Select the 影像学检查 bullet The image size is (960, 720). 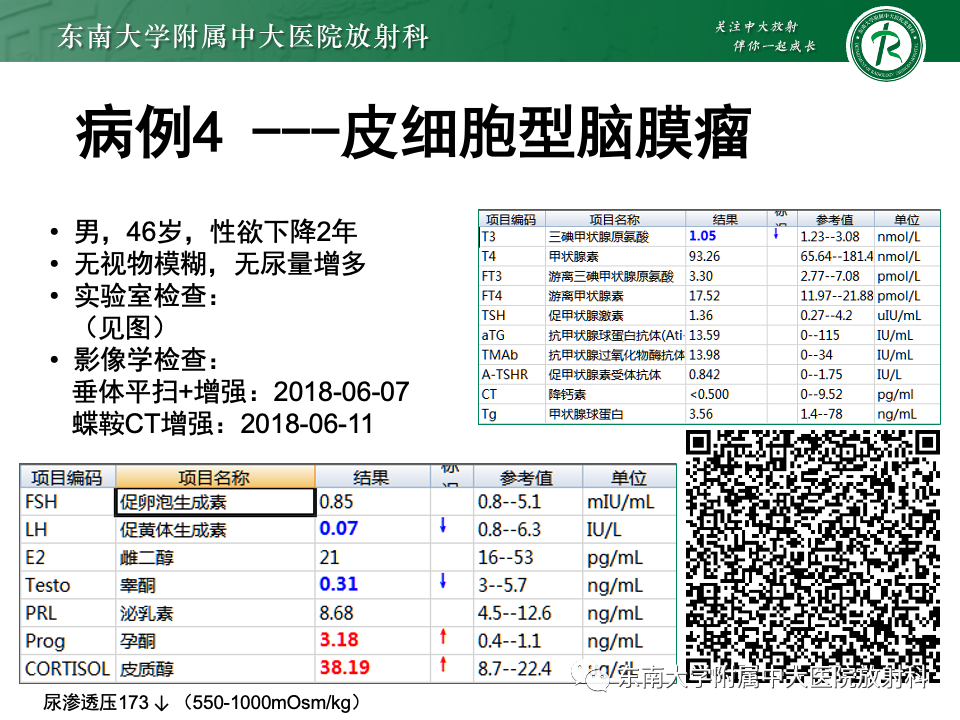click(145, 359)
